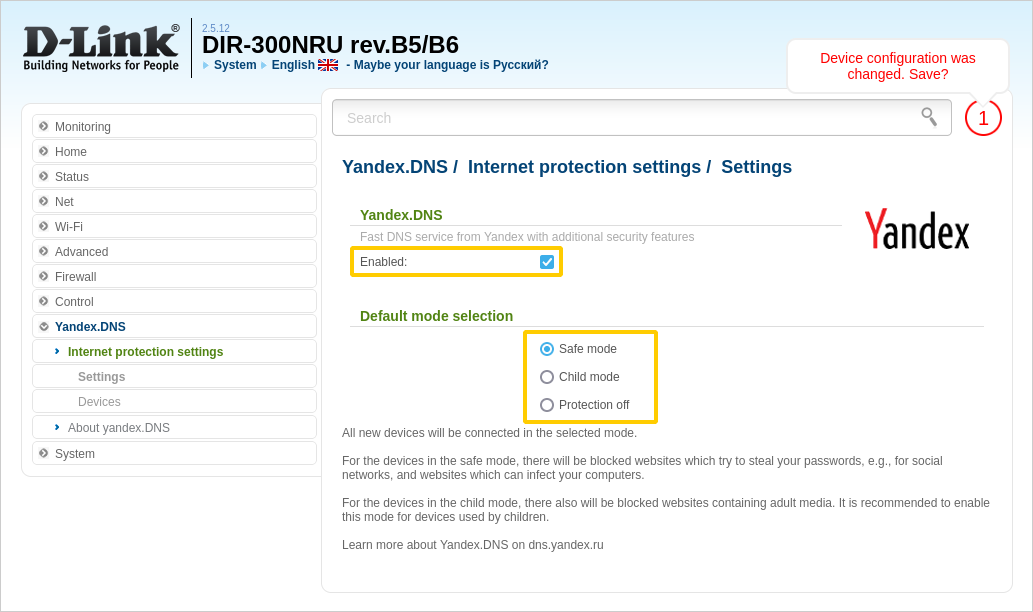This screenshot has width=1033, height=612.
Task: Click the D-Link logo
Action: pos(101,47)
